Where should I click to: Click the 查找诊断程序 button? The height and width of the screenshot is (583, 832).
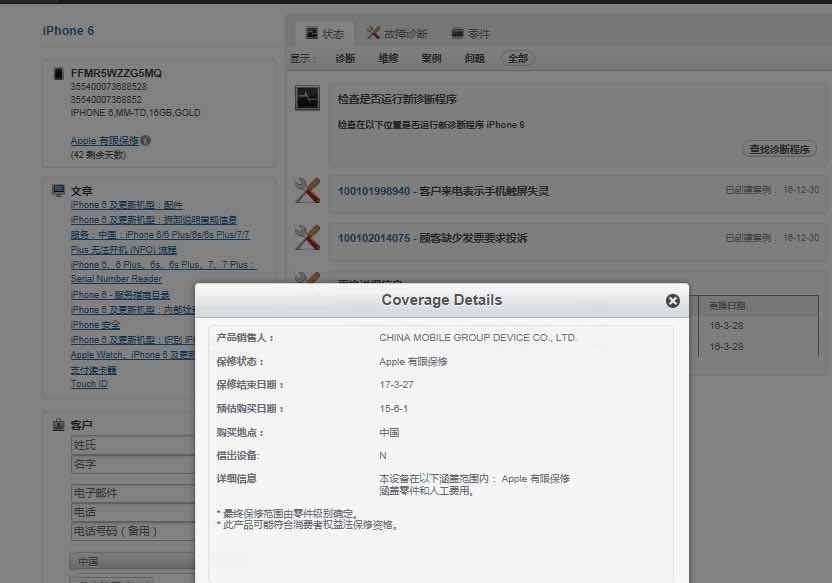(779, 150)
